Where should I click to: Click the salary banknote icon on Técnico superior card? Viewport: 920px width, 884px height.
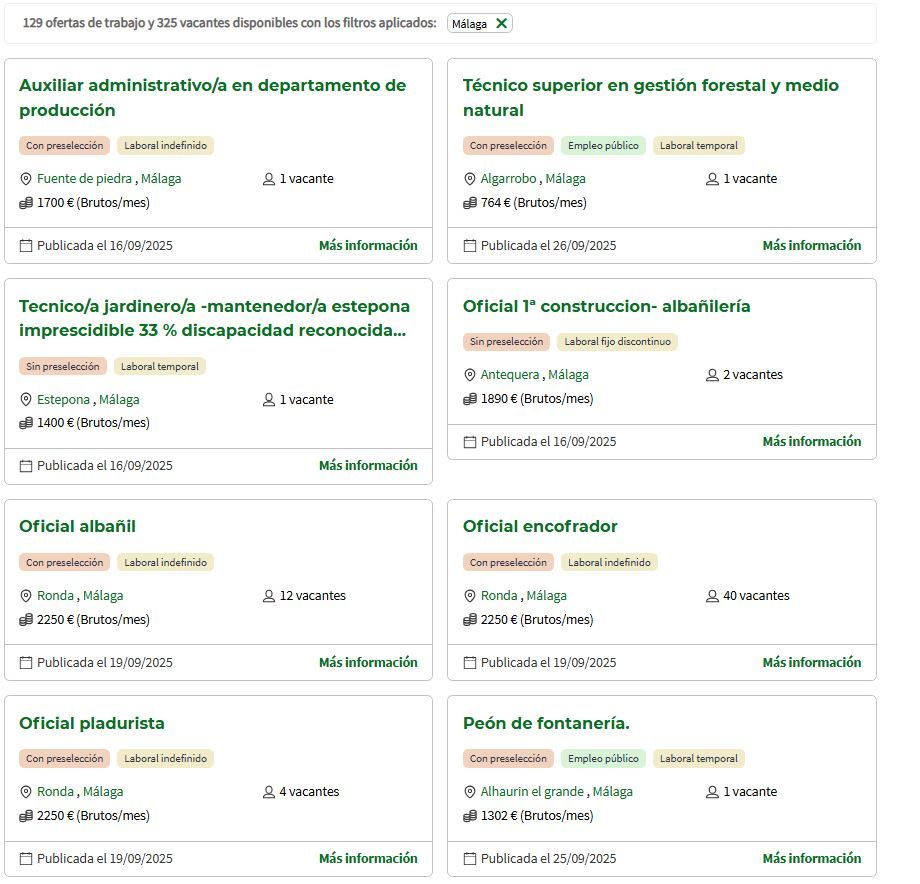point(468,202)
